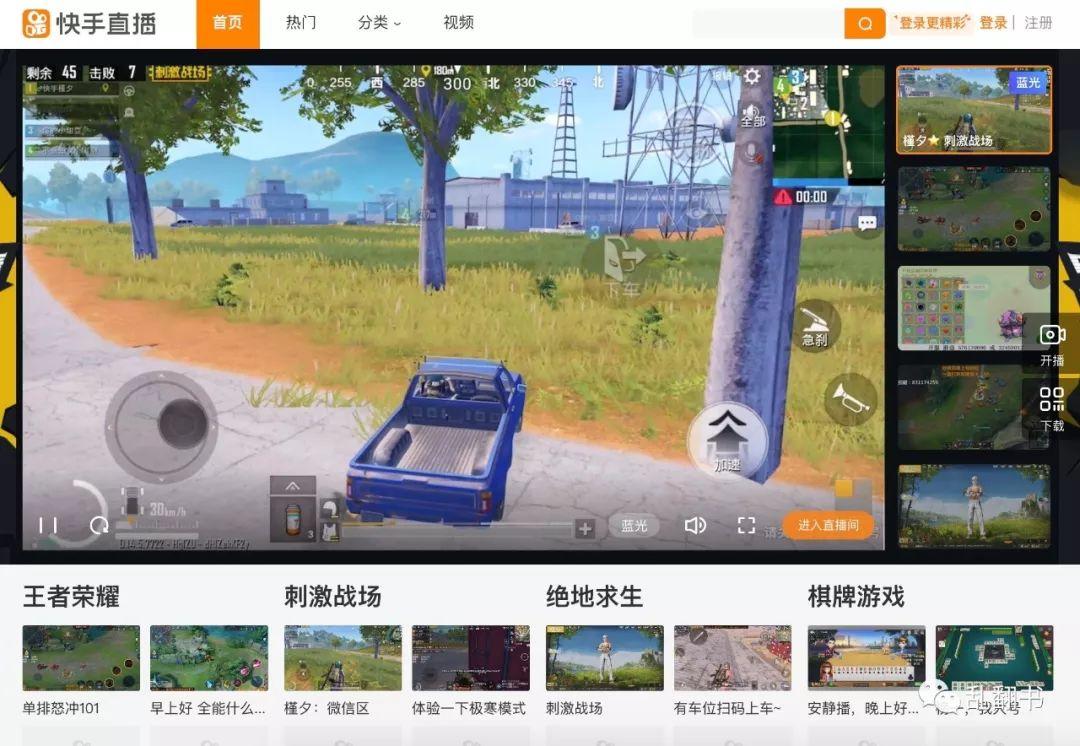Open the 王者荣耀 category heading

point(71,597)
